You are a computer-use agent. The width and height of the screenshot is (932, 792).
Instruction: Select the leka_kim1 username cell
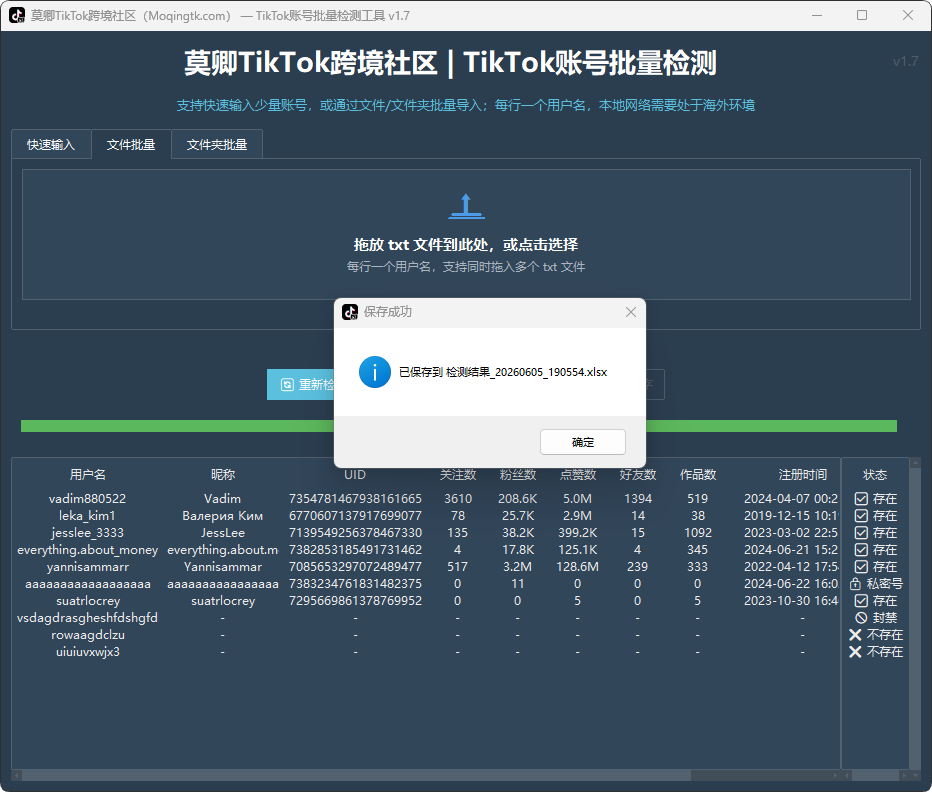point(87,516)
